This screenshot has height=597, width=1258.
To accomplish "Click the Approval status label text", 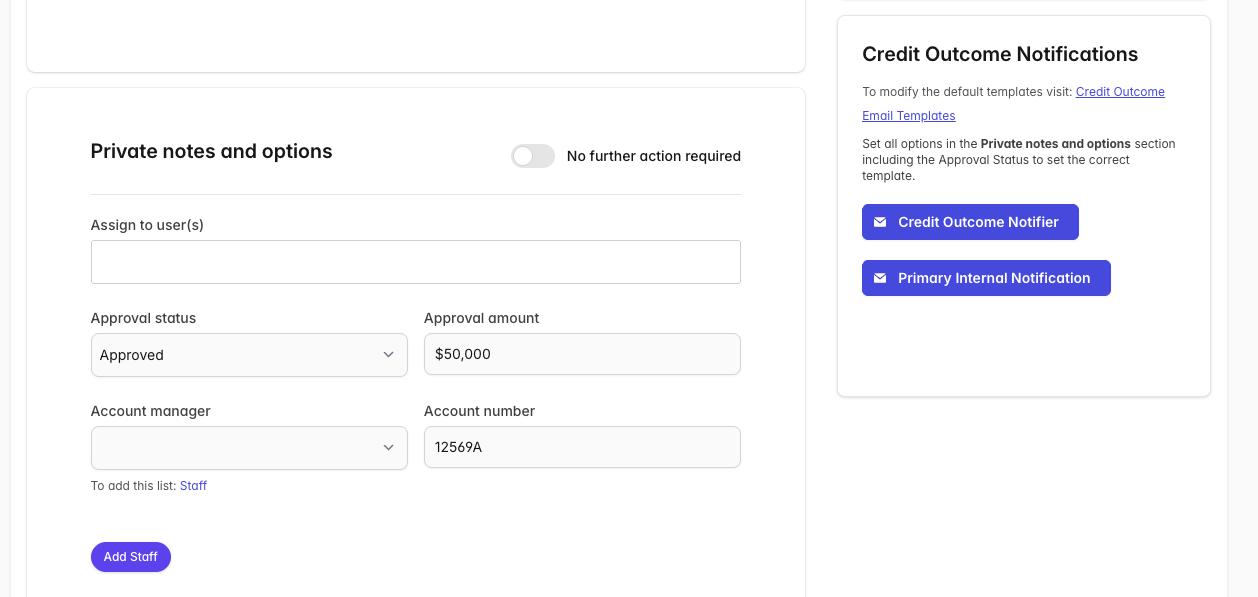I will [143, 318].
